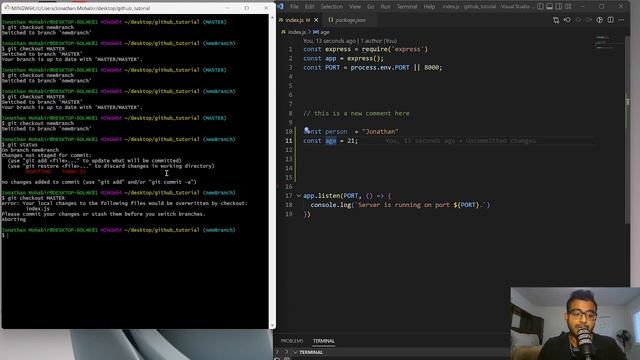Switch to the PROBLEMS panel tab
The width and height of the screenshot is (640, 360).
pos(291,341)
